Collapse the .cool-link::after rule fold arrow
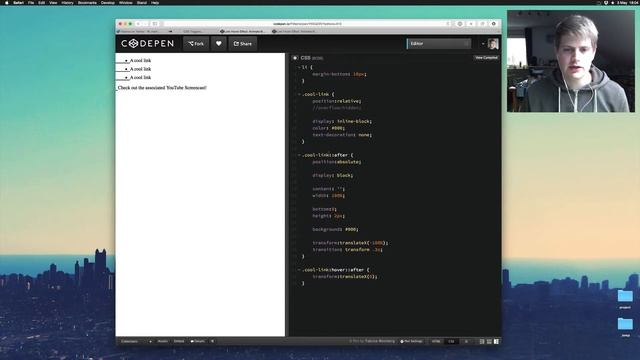Viewport: 640px width, 360px height. (x=299, y=155)
